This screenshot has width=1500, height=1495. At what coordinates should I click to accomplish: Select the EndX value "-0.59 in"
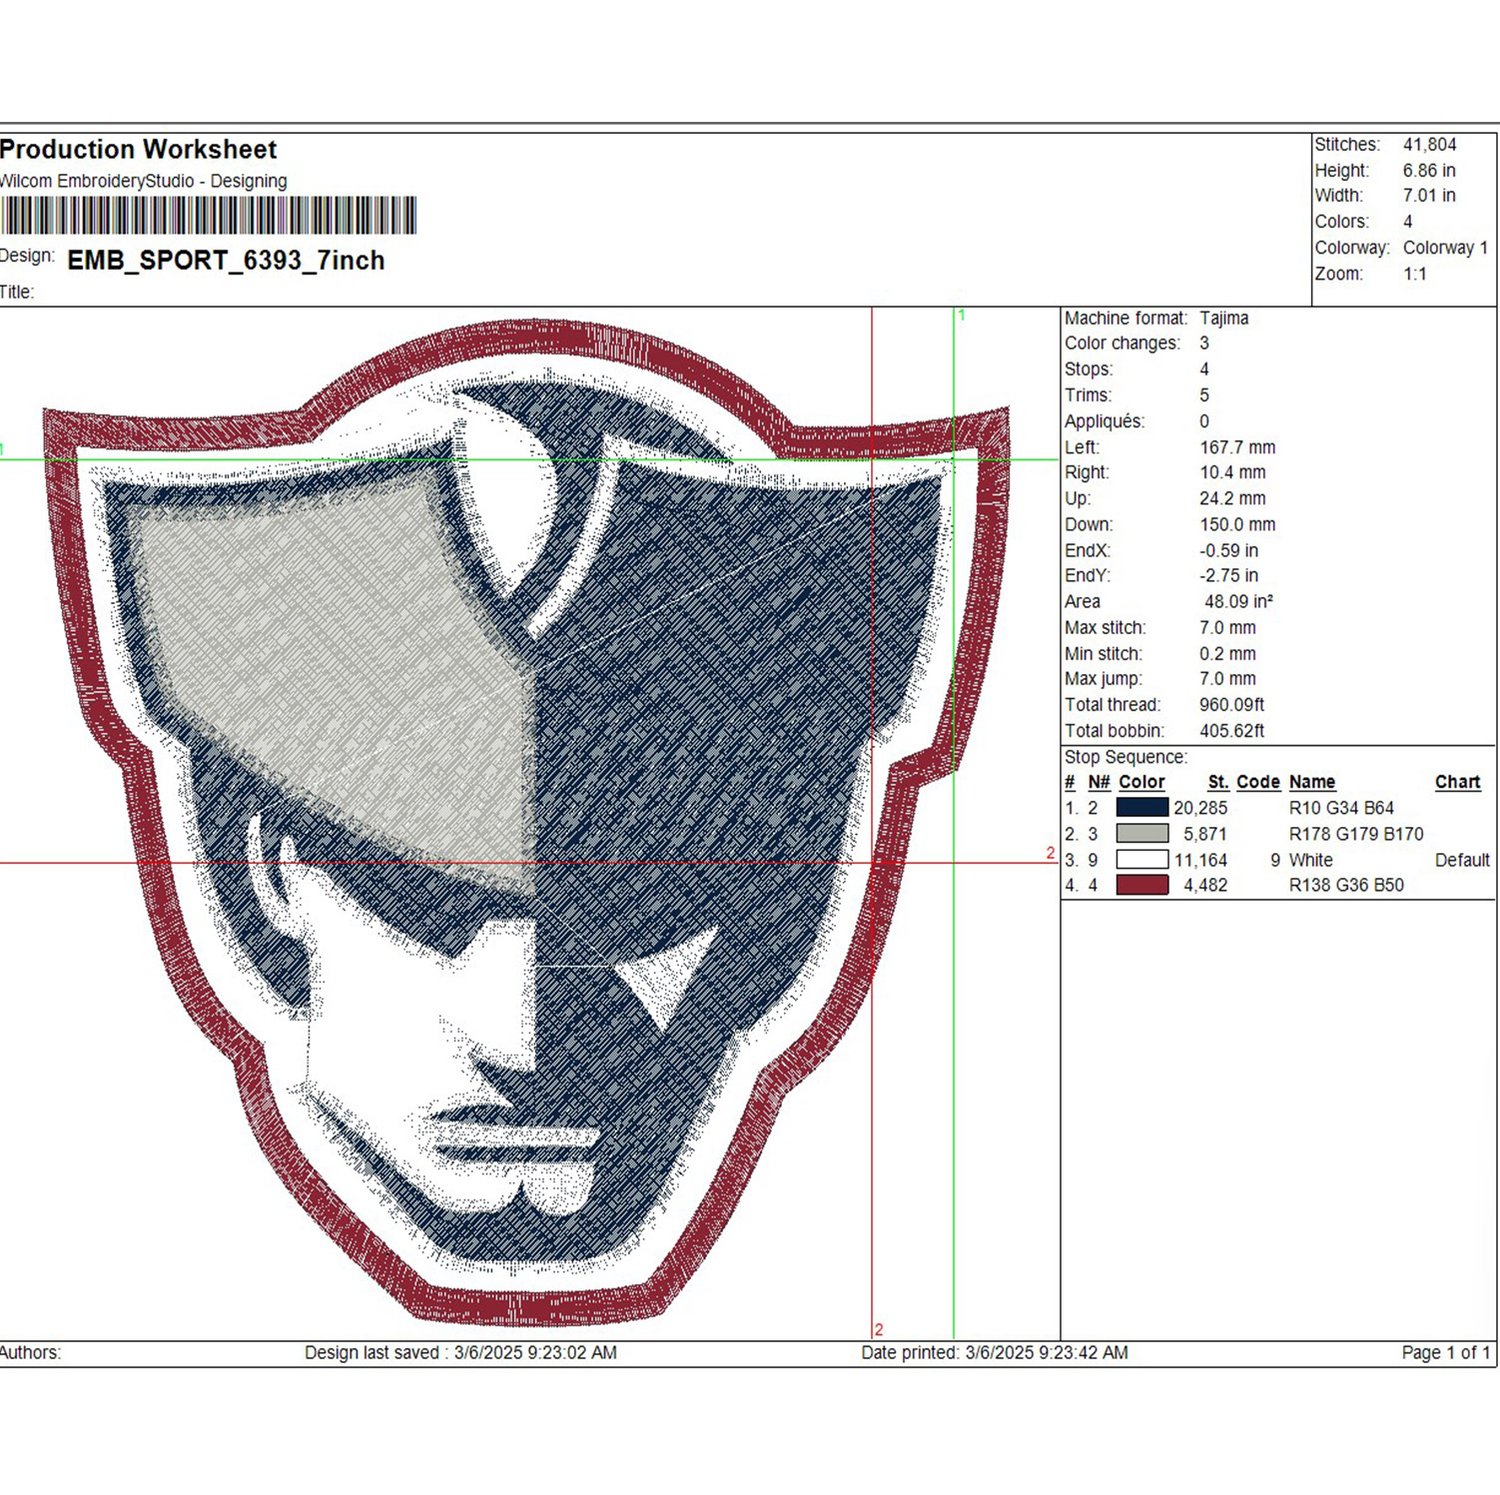[x=1229, y=551]
